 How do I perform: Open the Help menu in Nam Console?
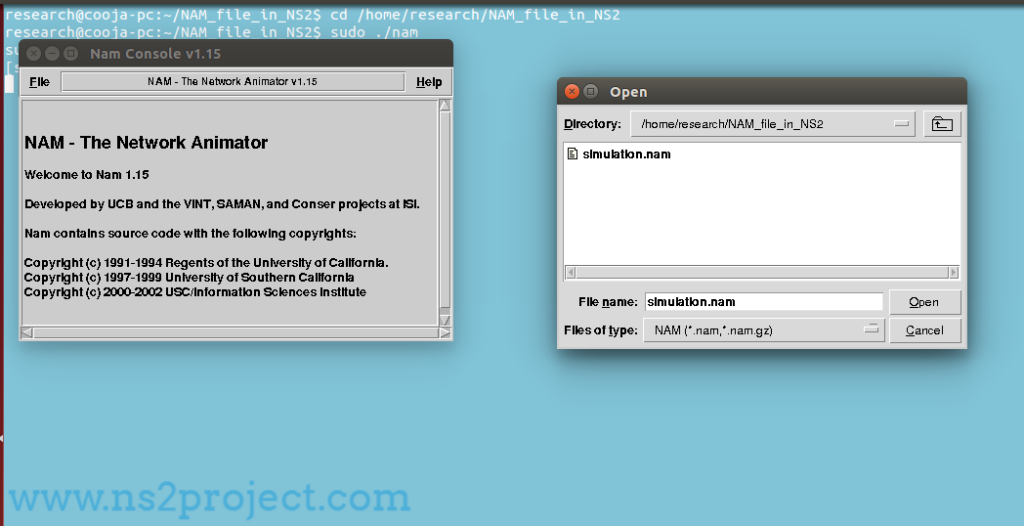429,82
